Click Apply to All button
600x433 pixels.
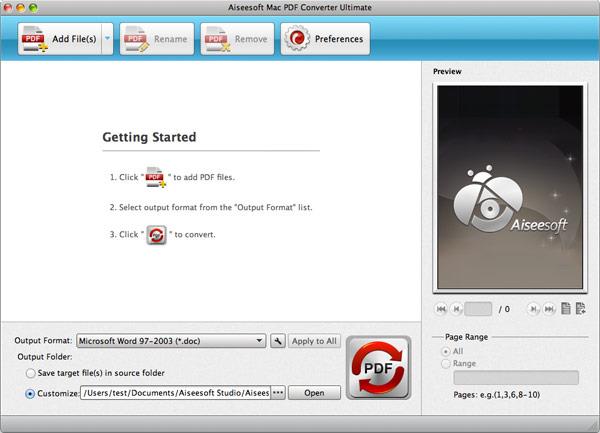(314, 341)
